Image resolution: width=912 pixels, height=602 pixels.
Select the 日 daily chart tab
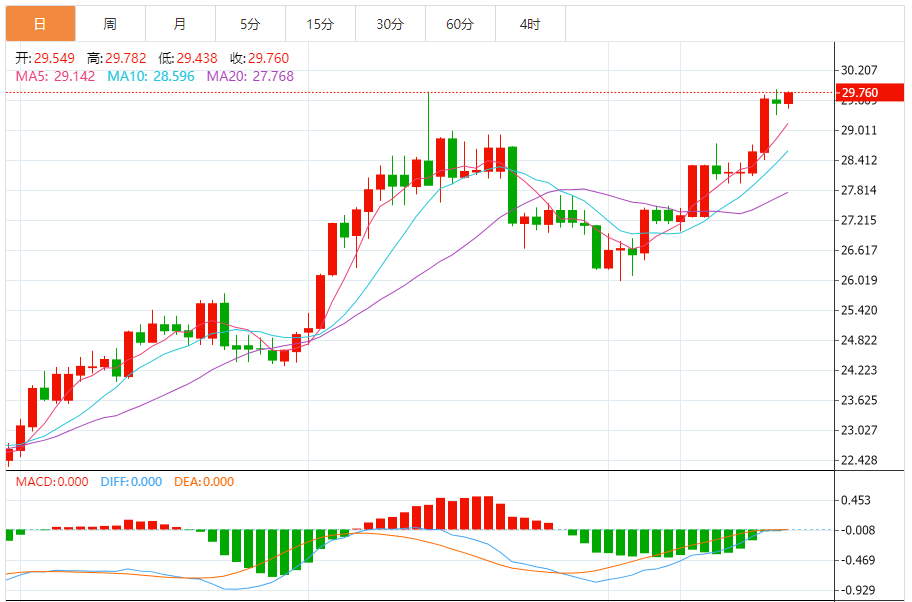coord(41,24)
